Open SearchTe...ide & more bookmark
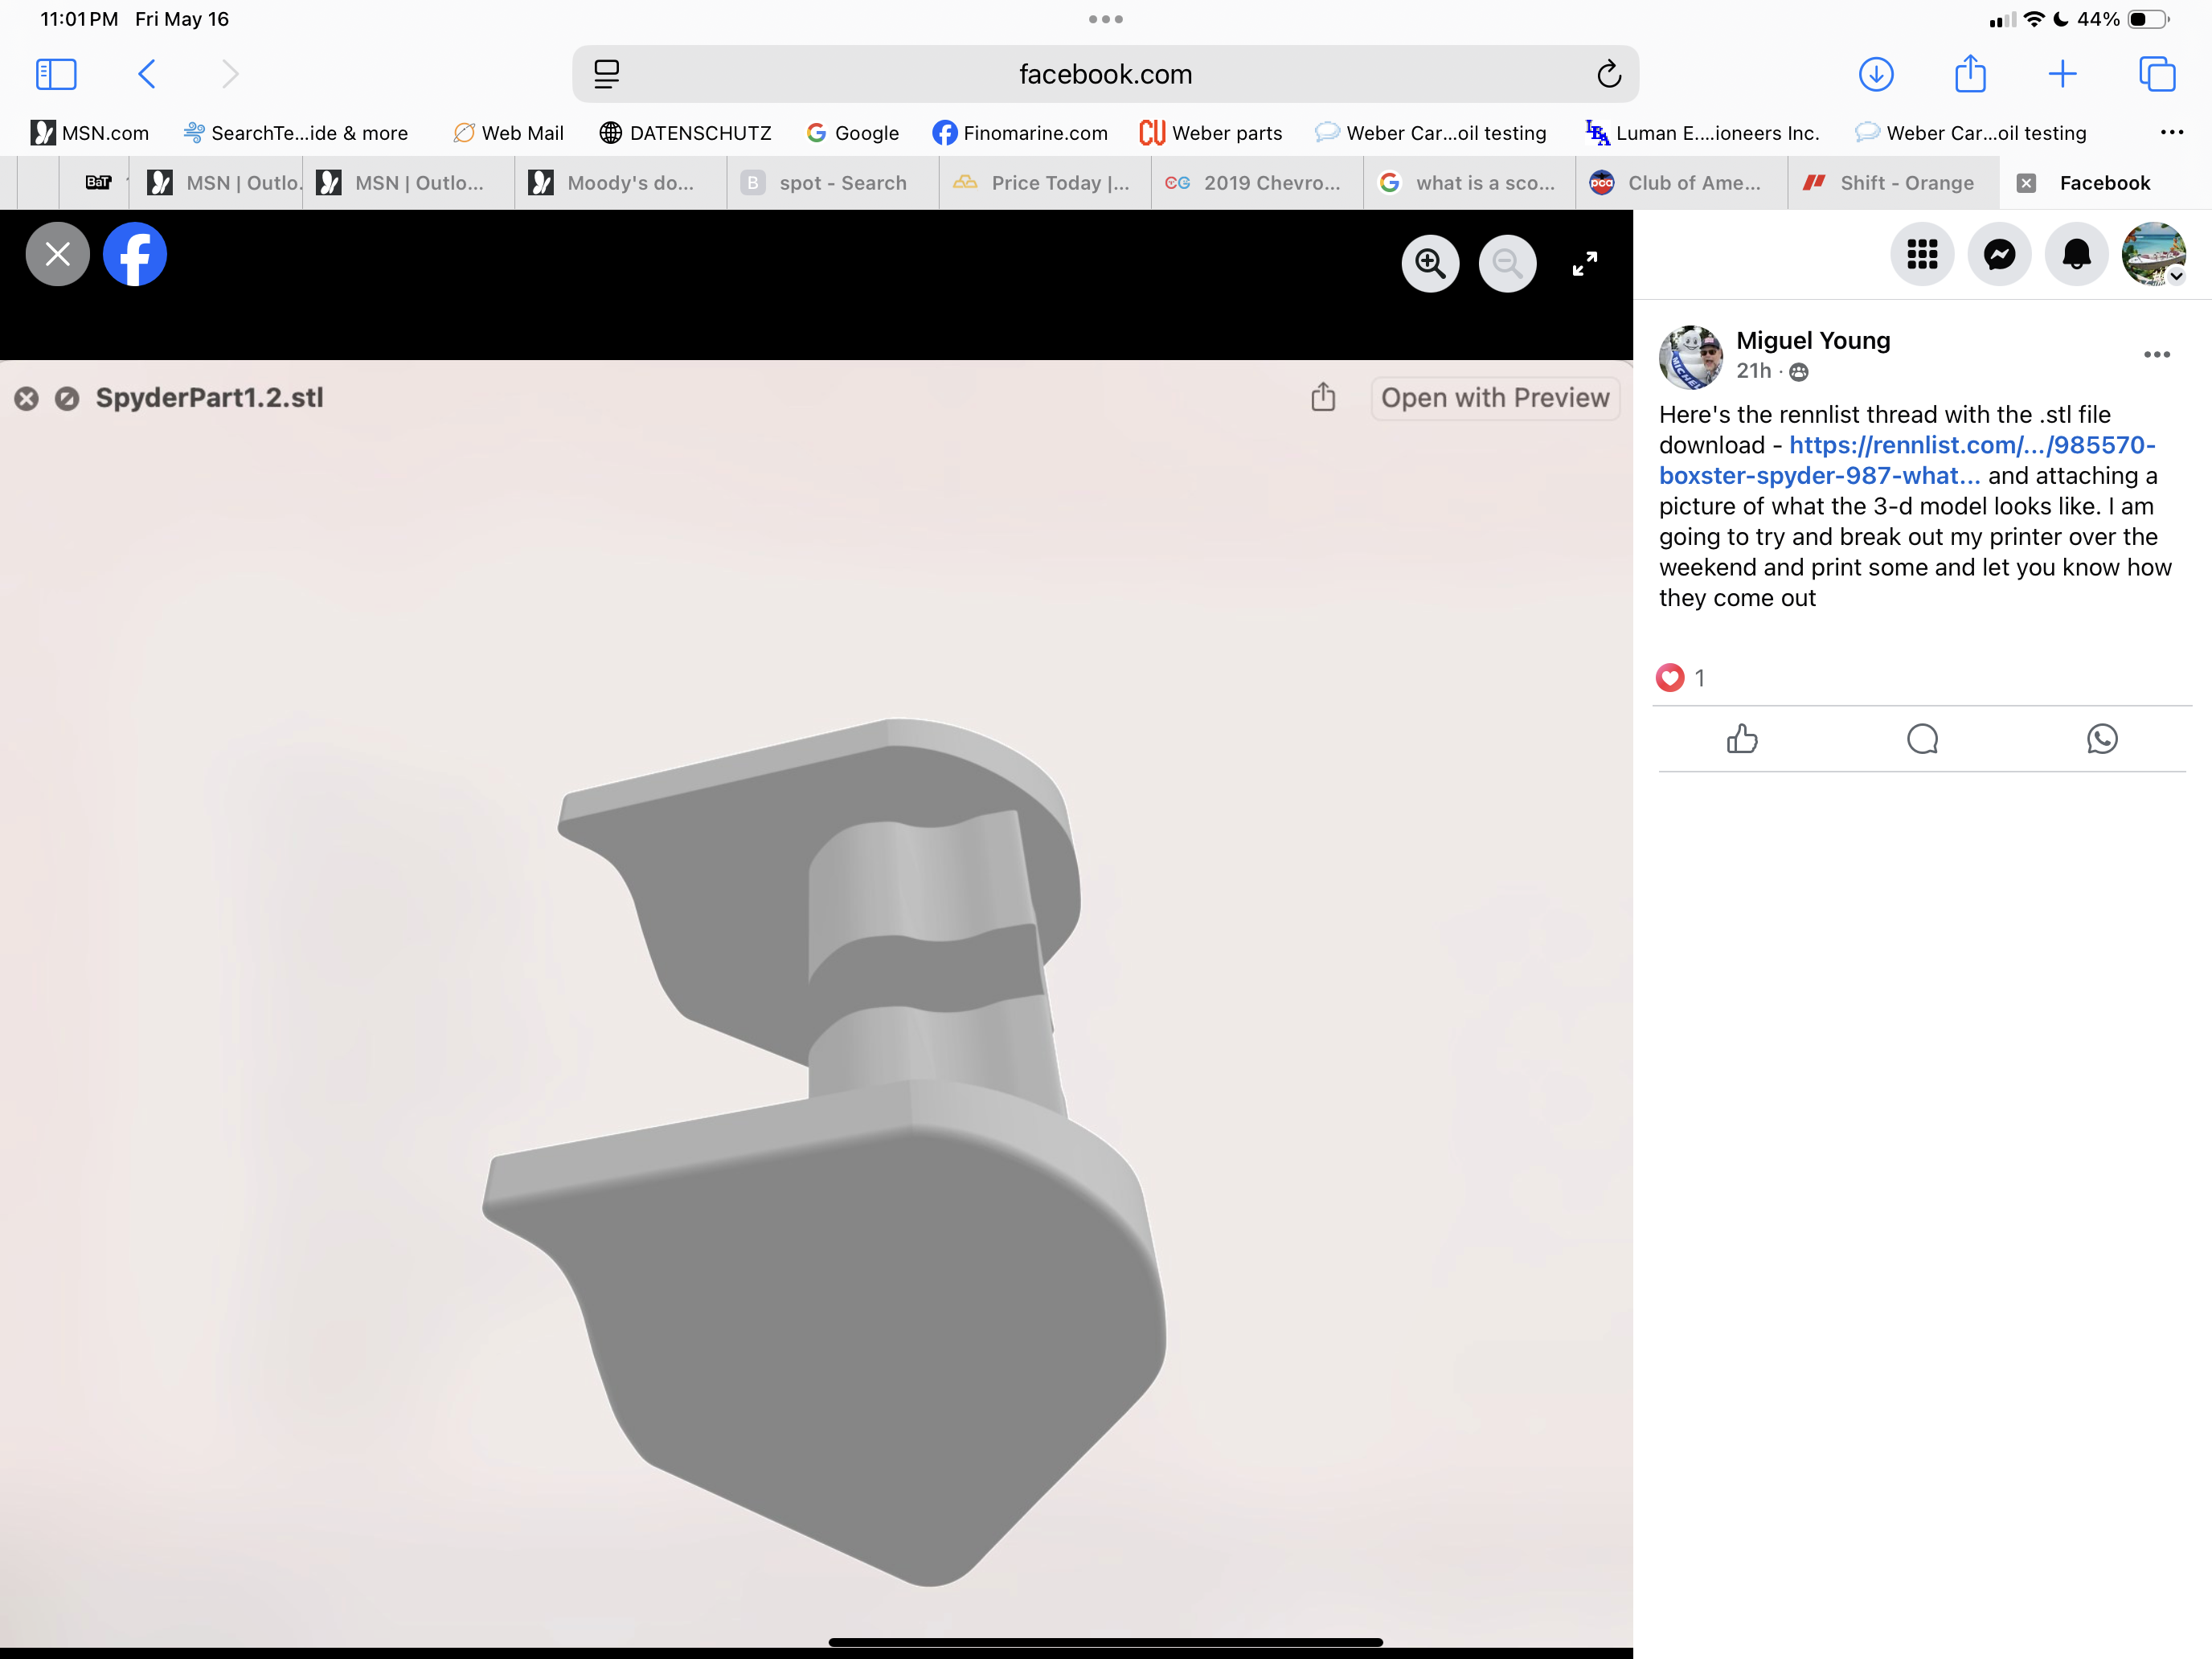Screen dimensions: 2212x1659 pos(296,133)
